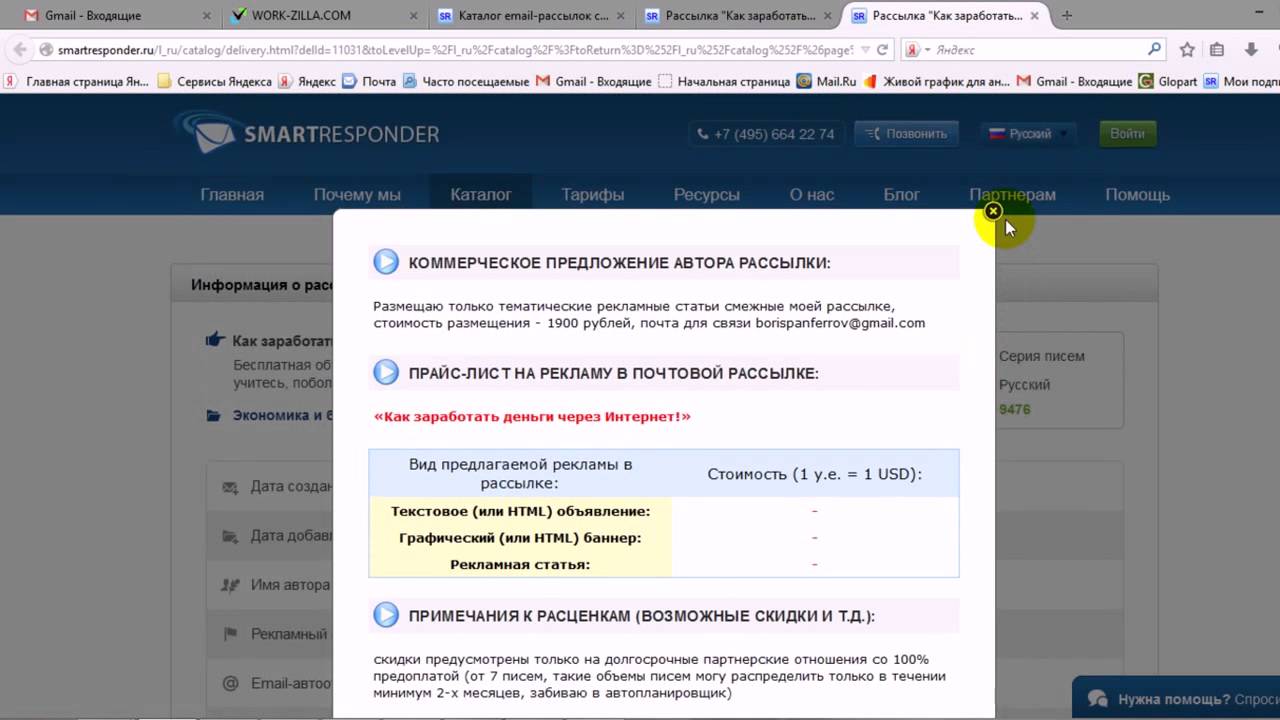Click play icon beside ПРИМЕЧАНИЯ К РАСЦЕНКАМ heading

[x=386, y=615]
